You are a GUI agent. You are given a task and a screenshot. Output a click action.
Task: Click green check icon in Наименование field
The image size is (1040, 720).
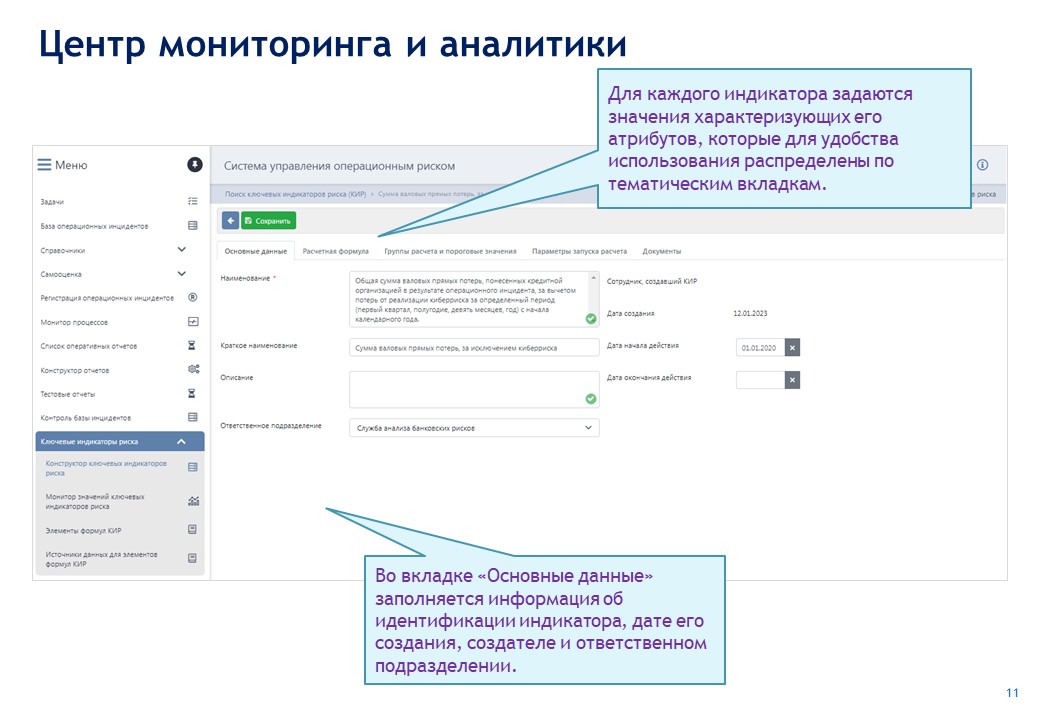(591, 319)
